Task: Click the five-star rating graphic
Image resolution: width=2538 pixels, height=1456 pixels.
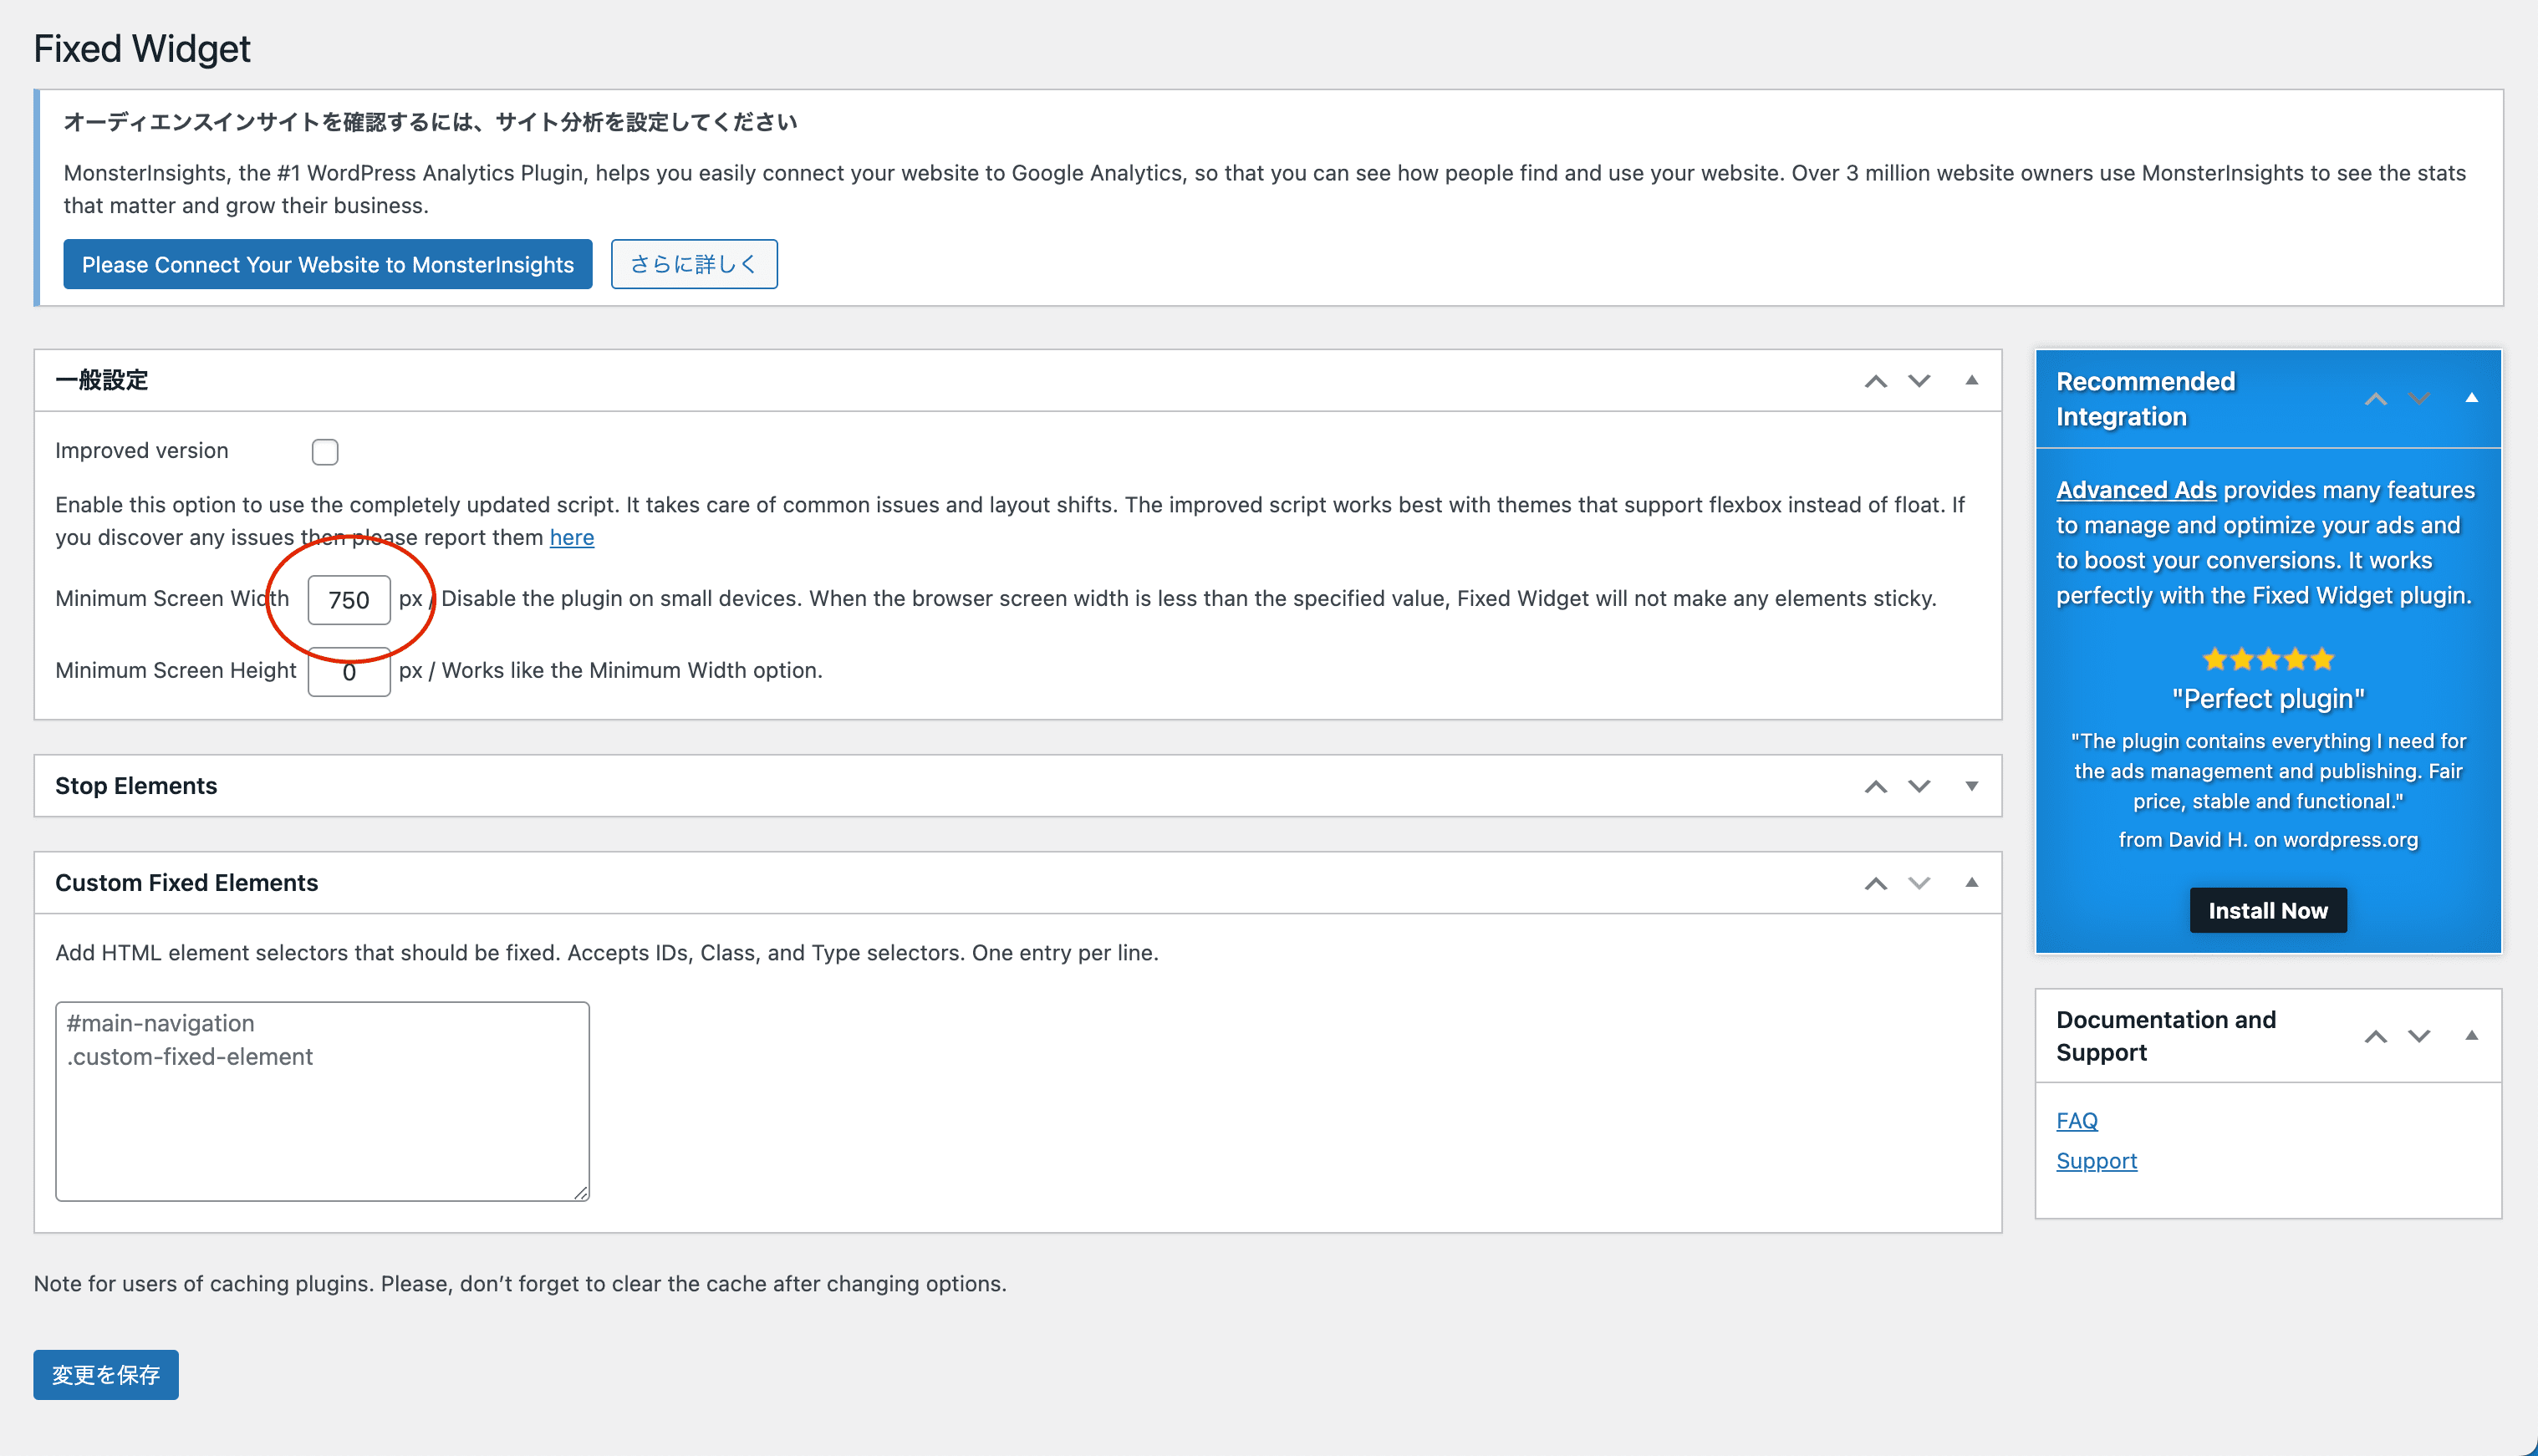Action: pos(2268,659)
